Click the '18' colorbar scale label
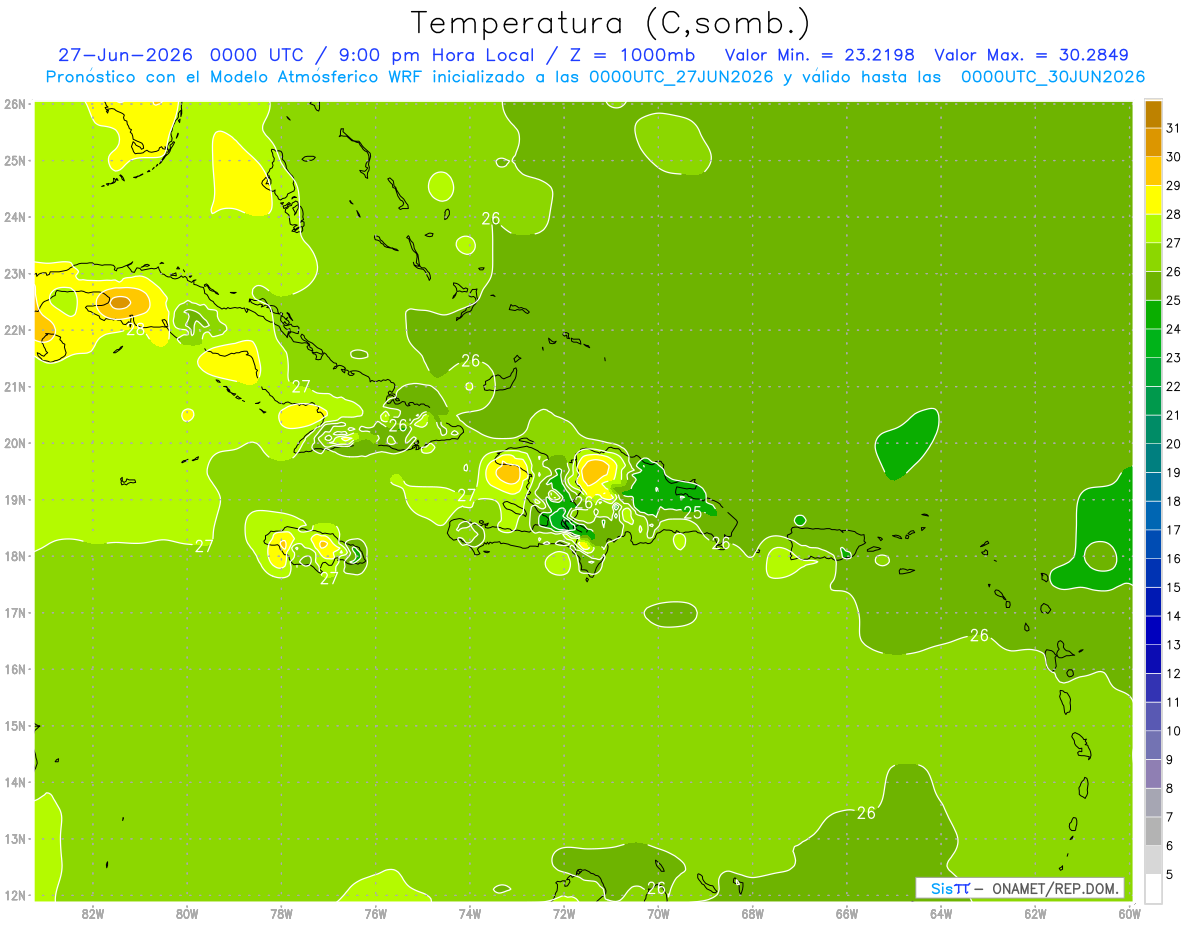 1173,501
